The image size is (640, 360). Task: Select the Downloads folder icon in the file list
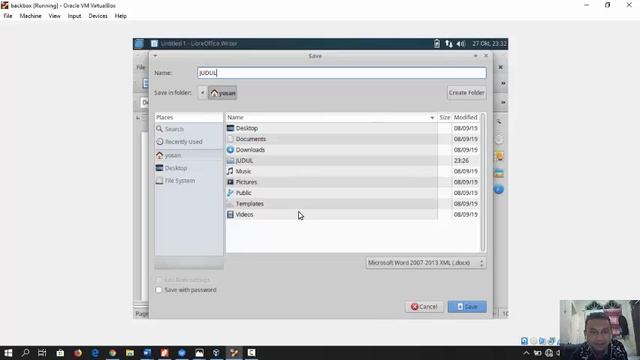(230, 150)
